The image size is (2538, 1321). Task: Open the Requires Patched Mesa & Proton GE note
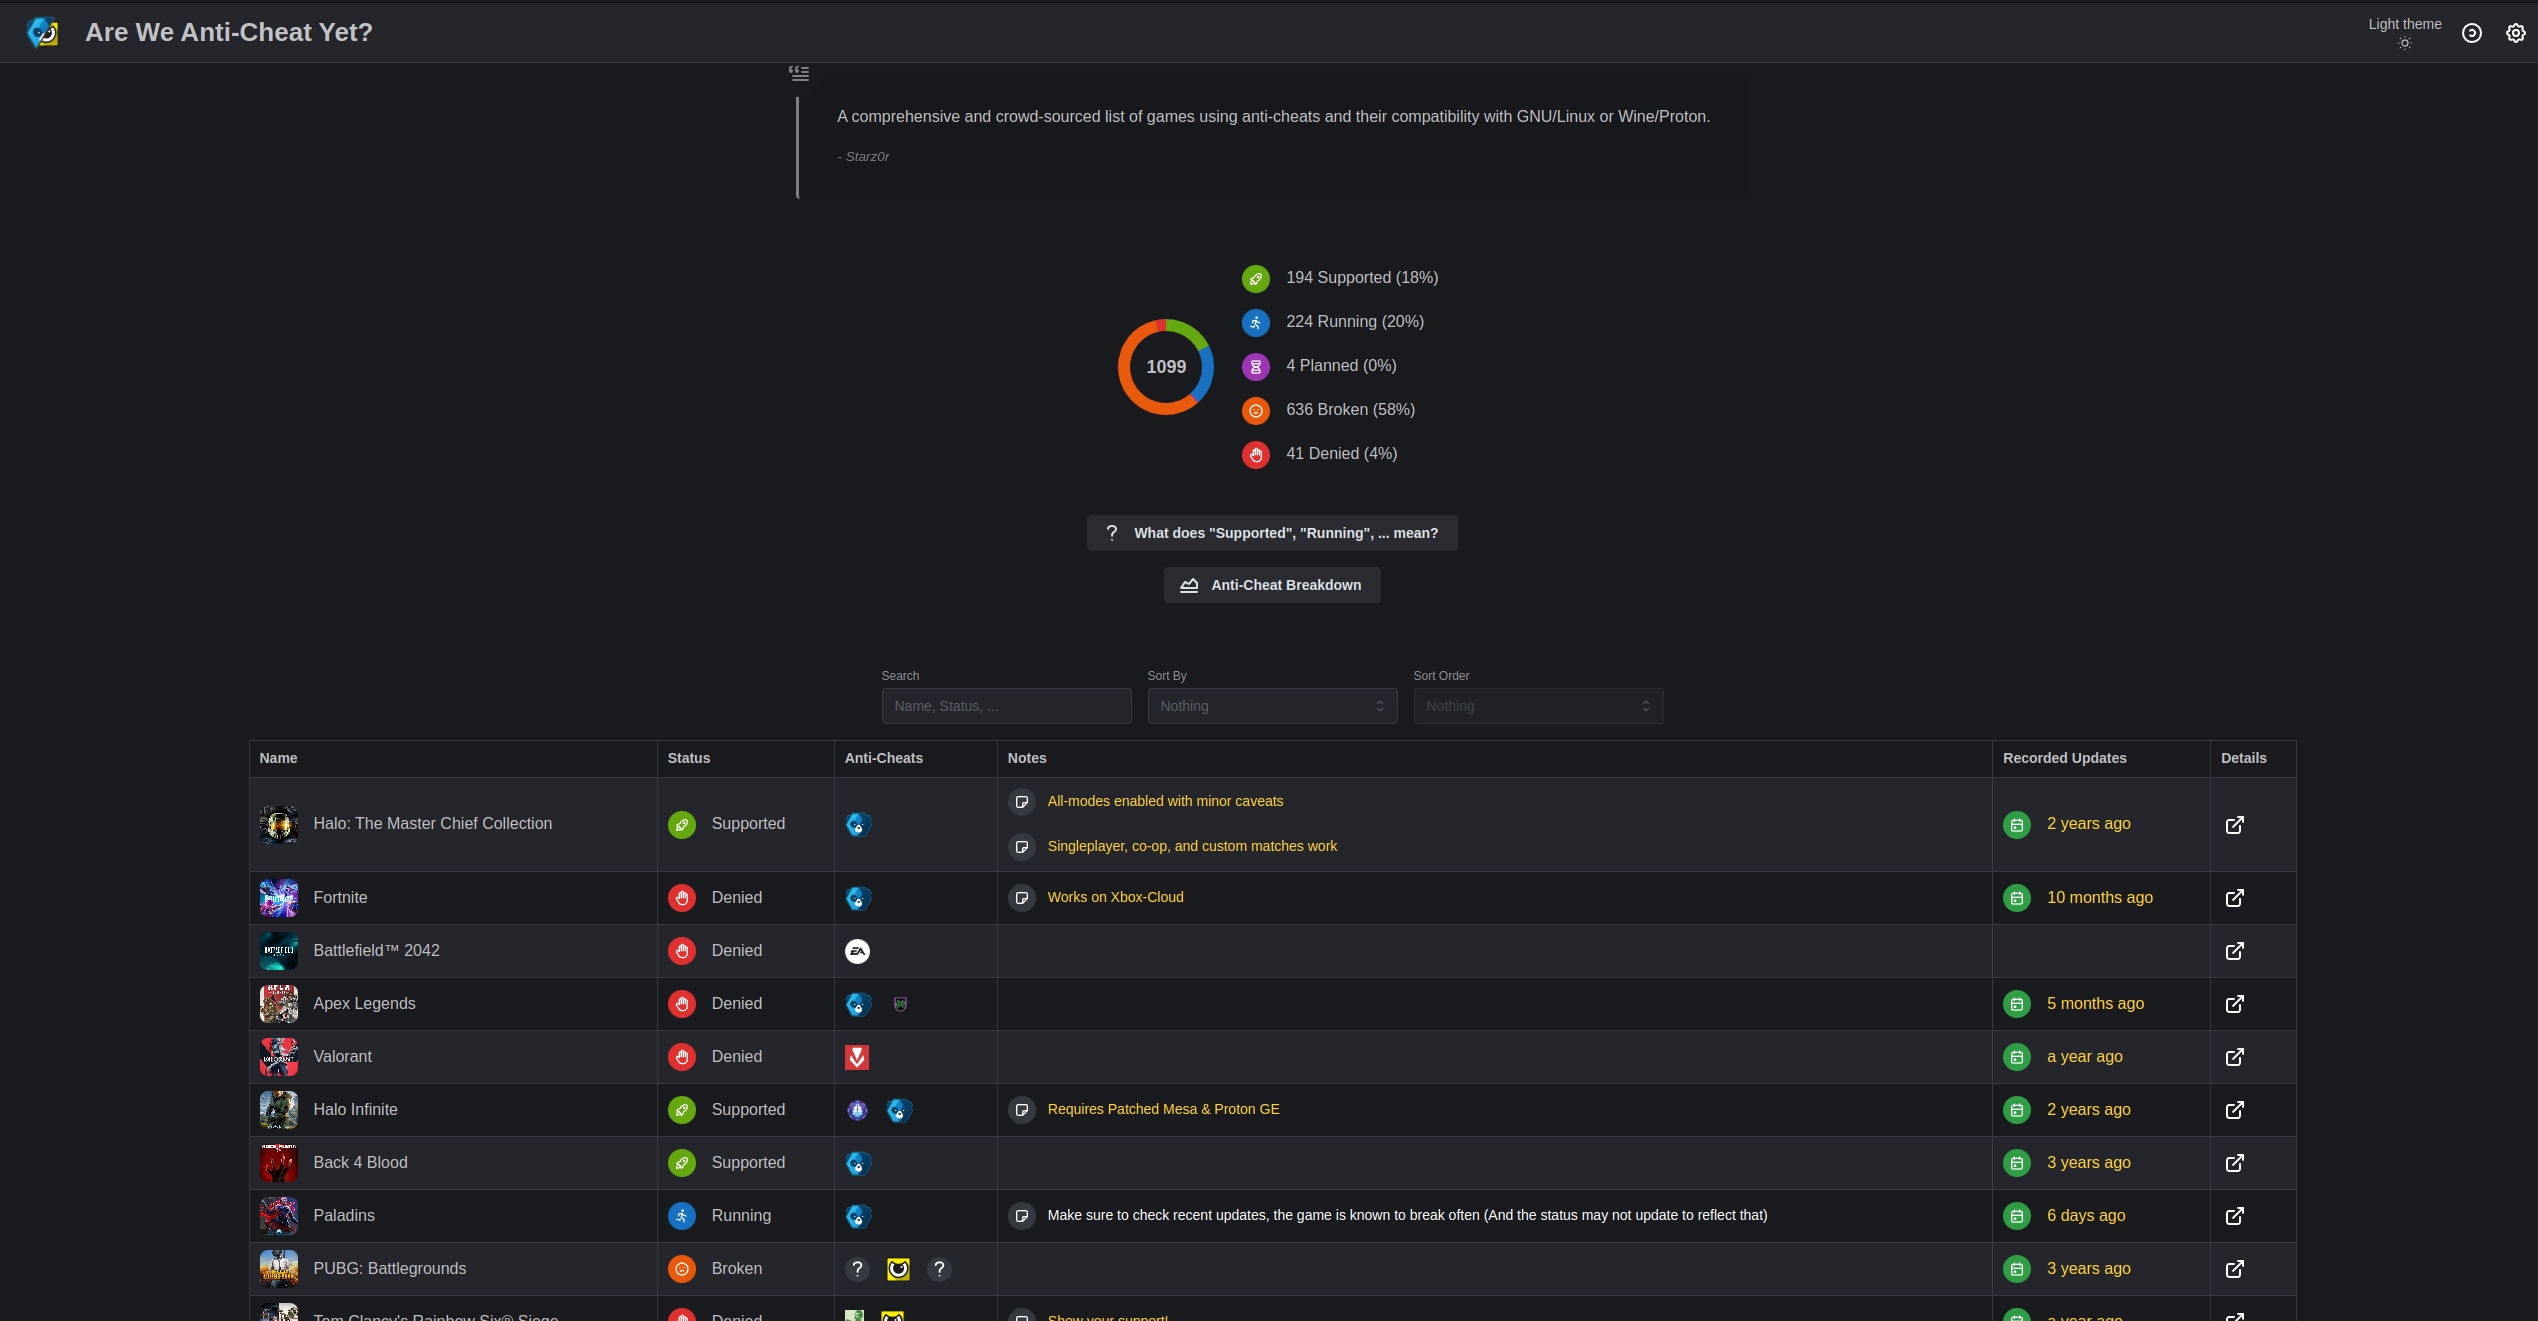(1163, 1109)
